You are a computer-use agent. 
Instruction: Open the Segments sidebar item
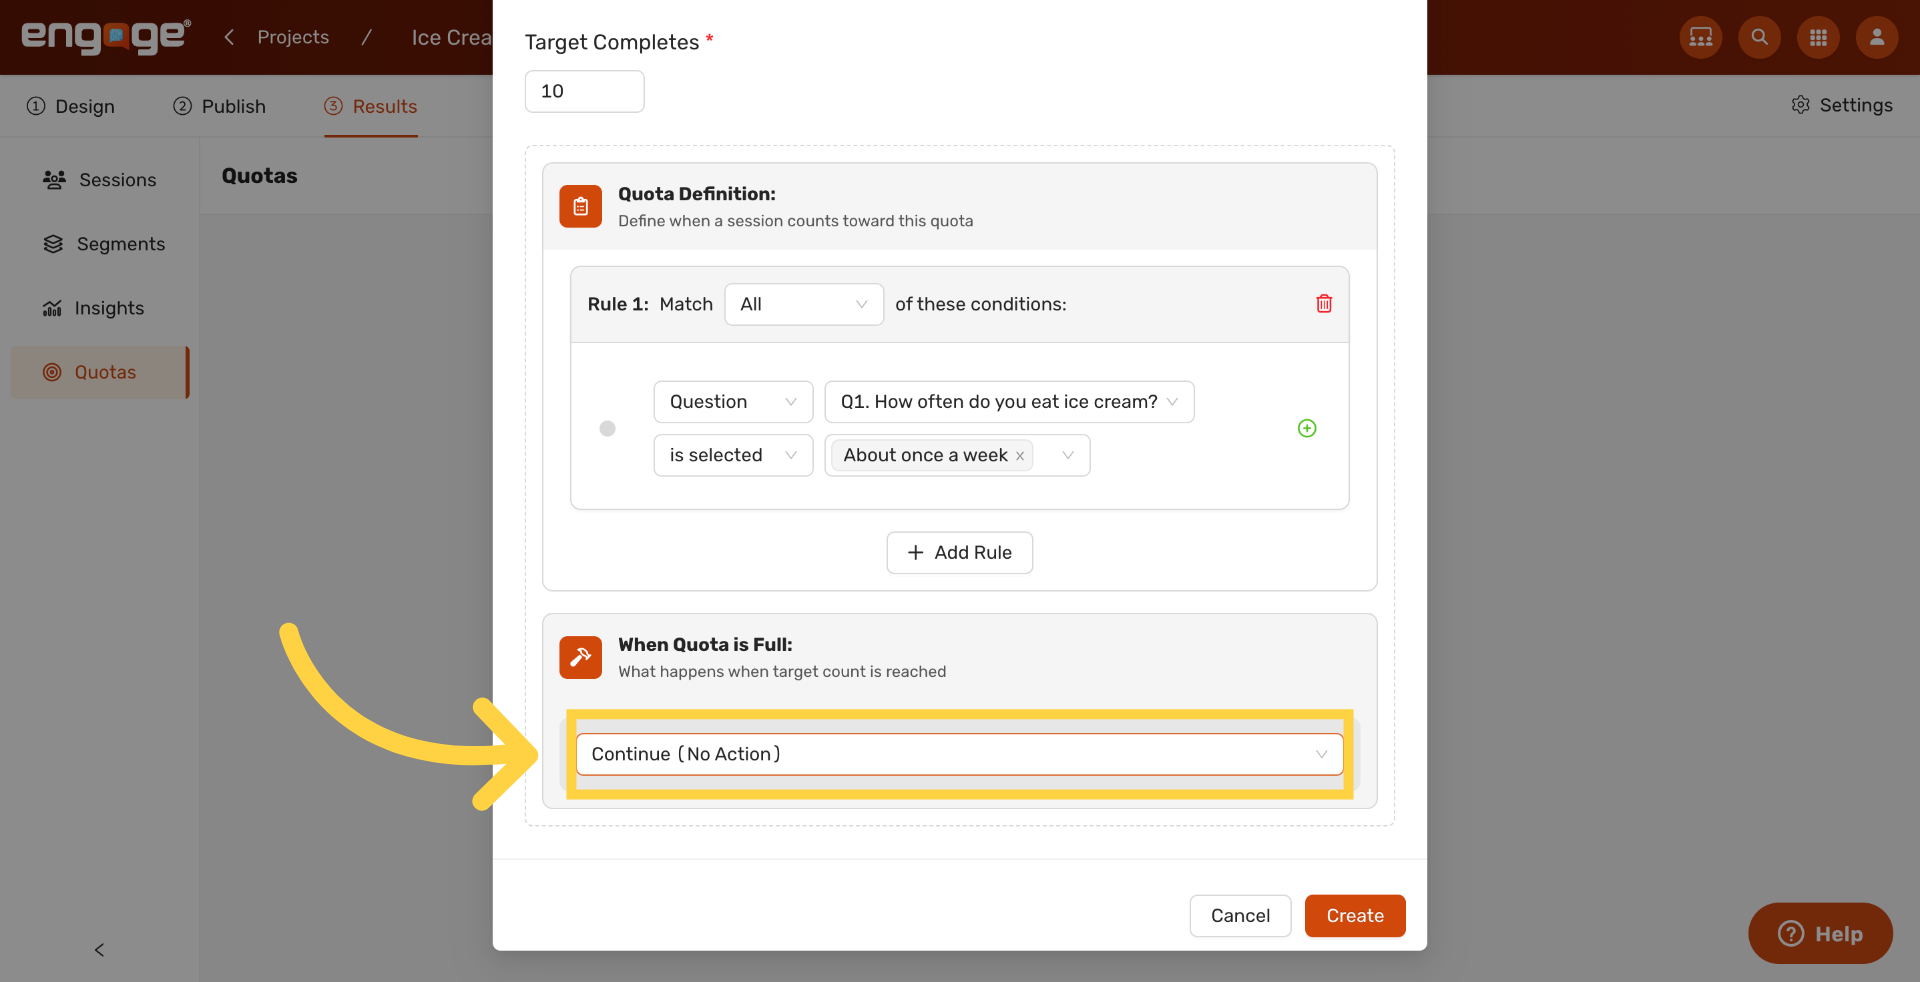(99, 244)
